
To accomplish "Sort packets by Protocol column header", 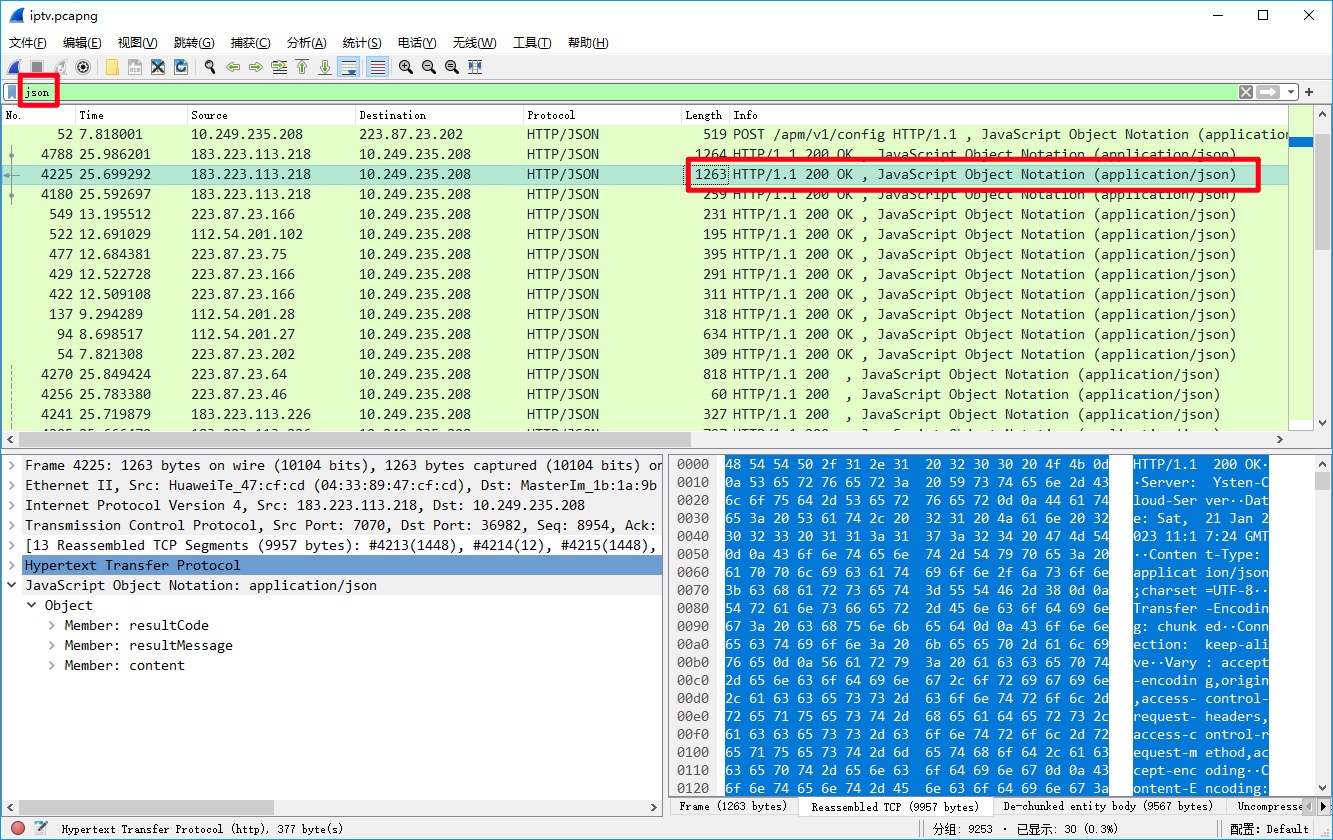I will click(602, 115).
